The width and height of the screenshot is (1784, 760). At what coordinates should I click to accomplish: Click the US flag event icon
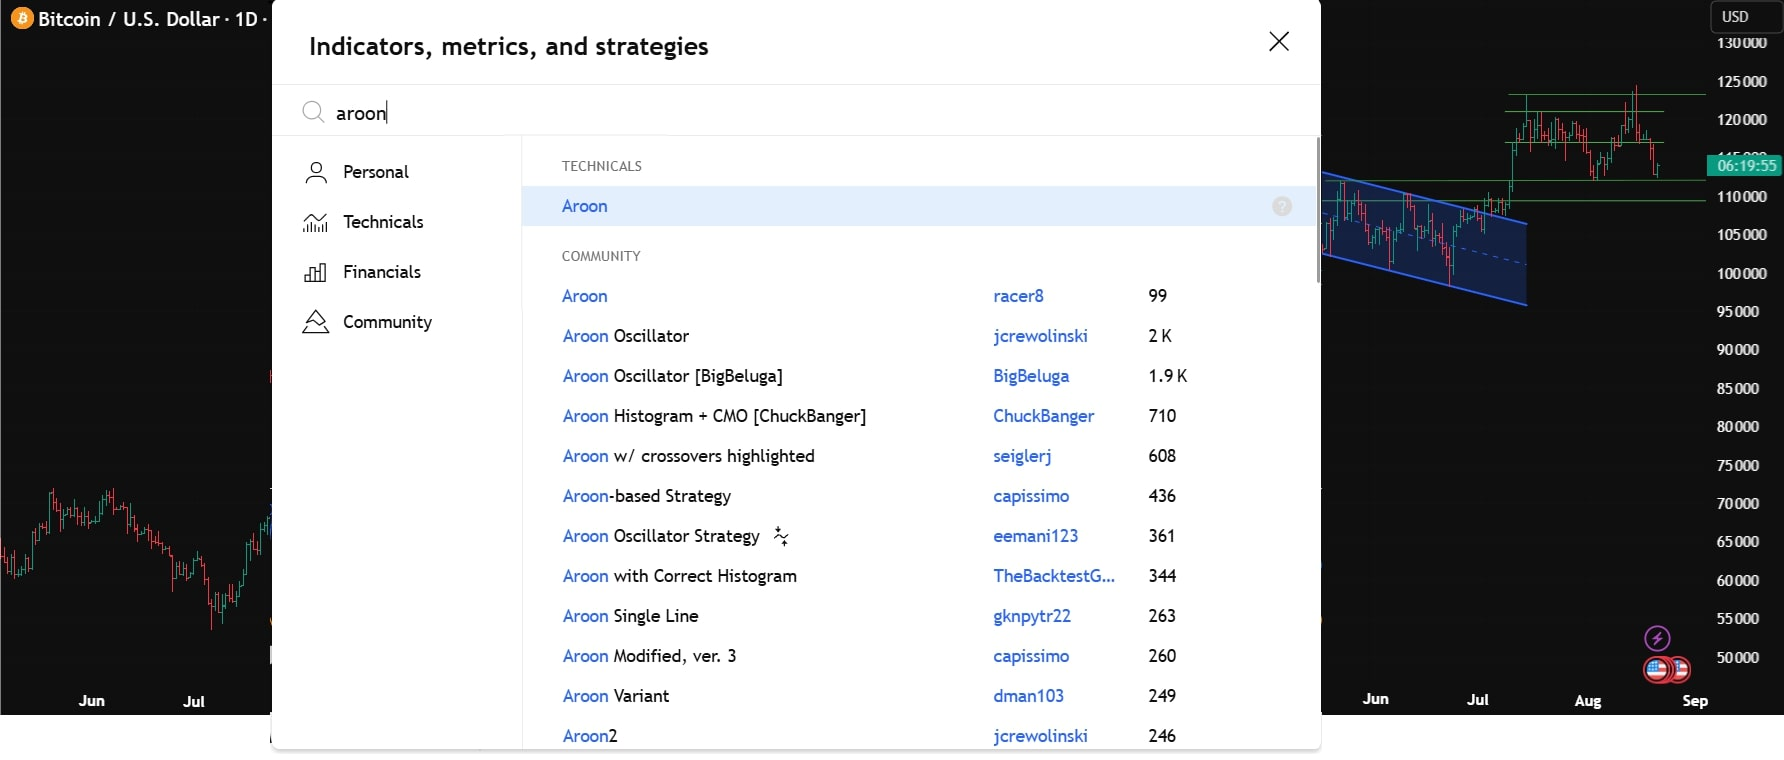(1659, 669)
